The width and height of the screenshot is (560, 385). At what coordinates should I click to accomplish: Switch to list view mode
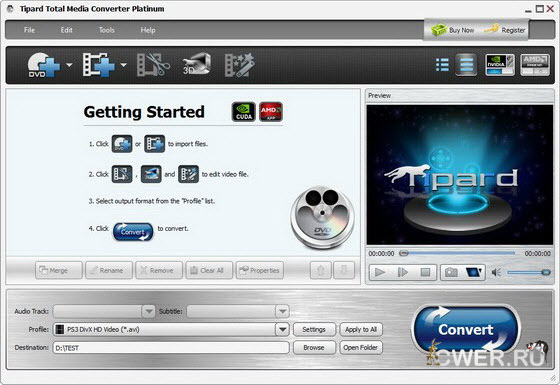442,65
